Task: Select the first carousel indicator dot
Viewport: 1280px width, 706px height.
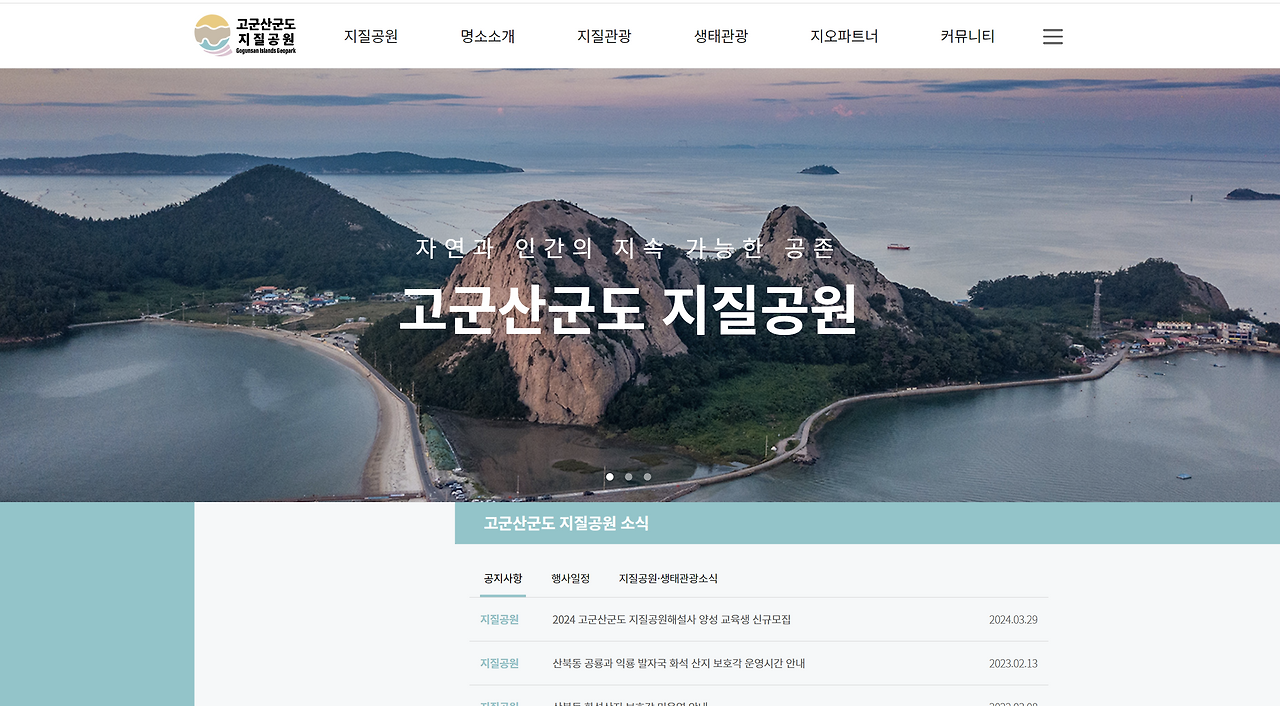Action: click(609, 477)
